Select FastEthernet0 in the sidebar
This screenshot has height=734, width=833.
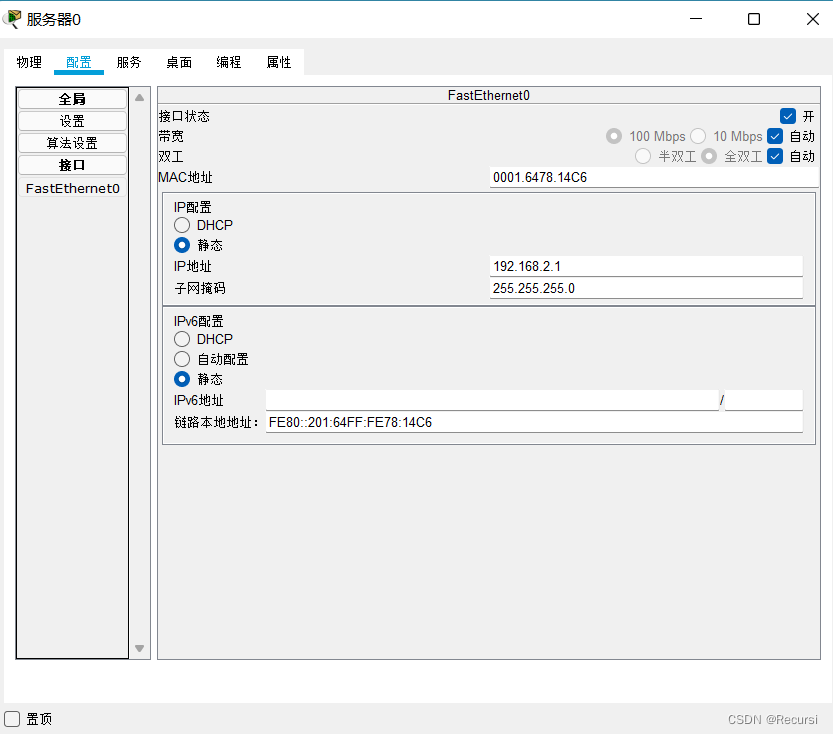pos(72,188)
